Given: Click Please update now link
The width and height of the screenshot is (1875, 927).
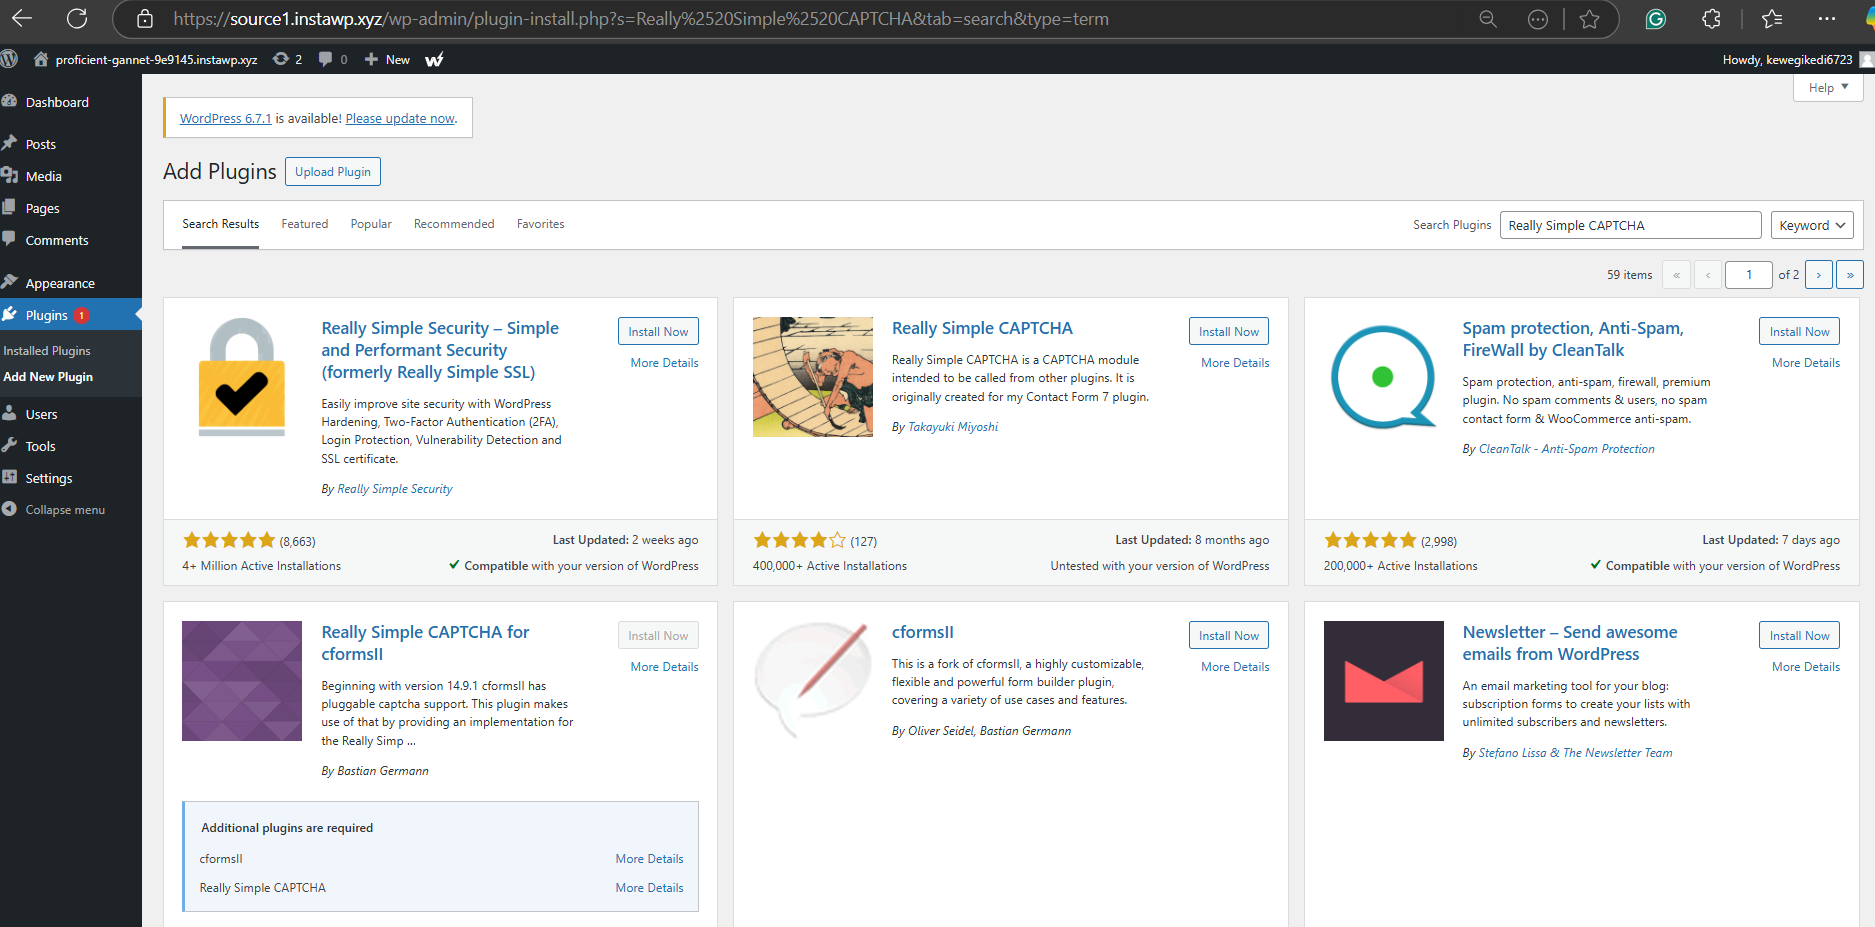Looking at the screenshot, I should [400, 118].
